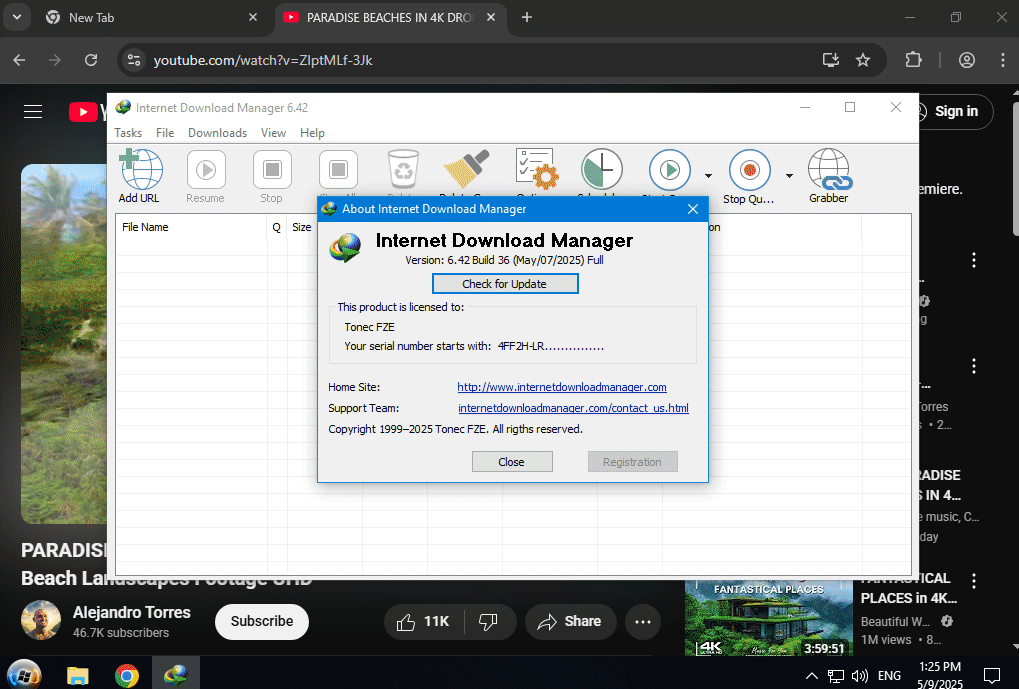Open File Explorer from the taskbar

pos(77,675)
